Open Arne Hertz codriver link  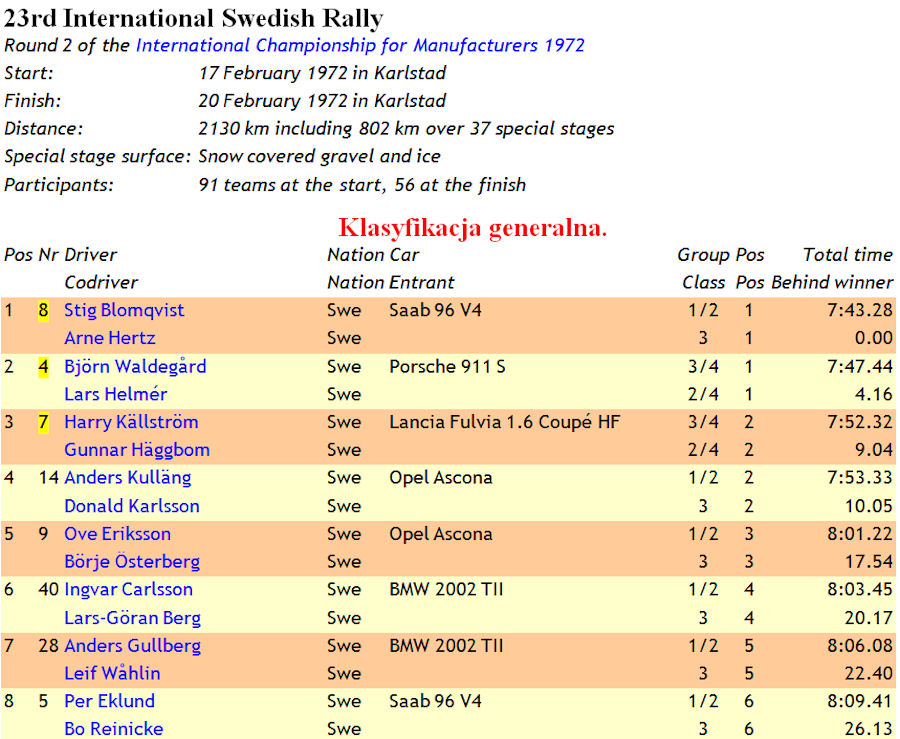coord(110,338)
